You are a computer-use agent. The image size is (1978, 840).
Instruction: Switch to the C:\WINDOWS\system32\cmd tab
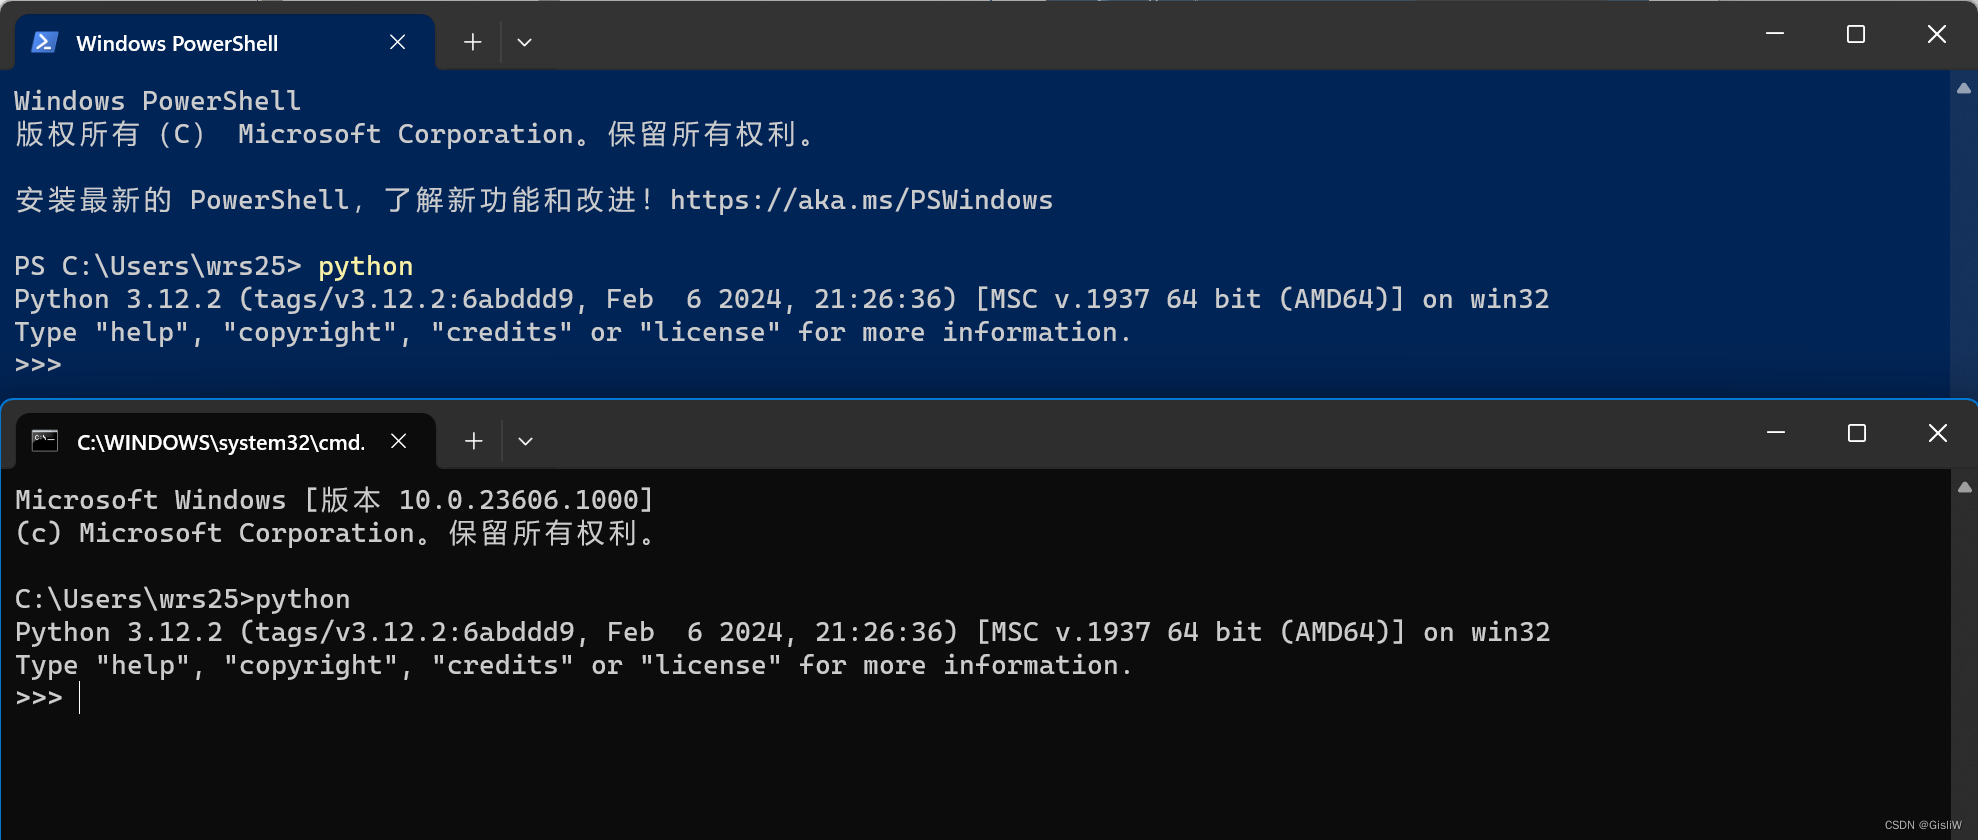[x=220, y=441]
